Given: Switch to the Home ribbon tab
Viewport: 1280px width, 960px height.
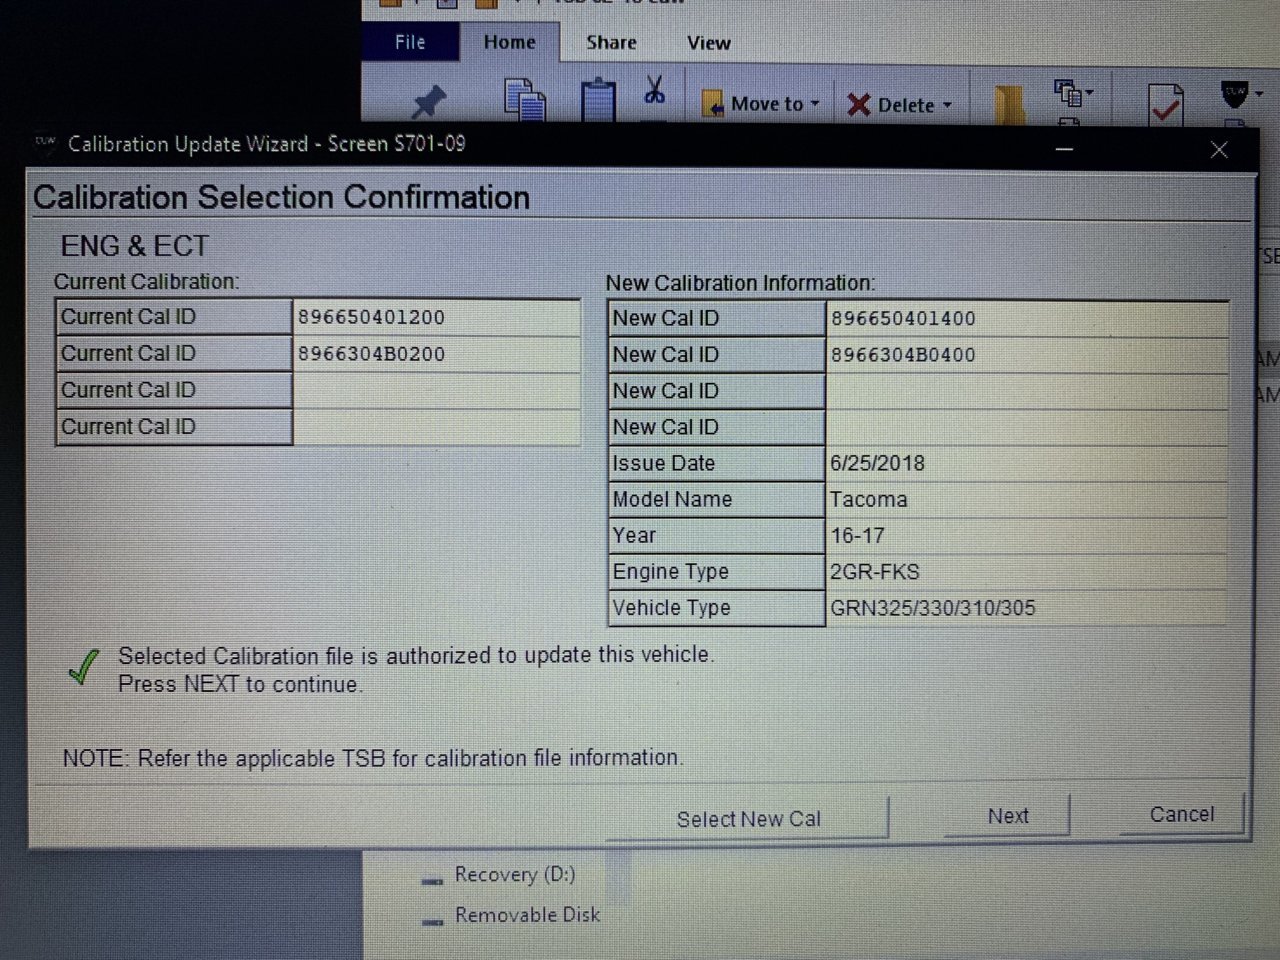Looking at the screenshot, I should (509, 42).
